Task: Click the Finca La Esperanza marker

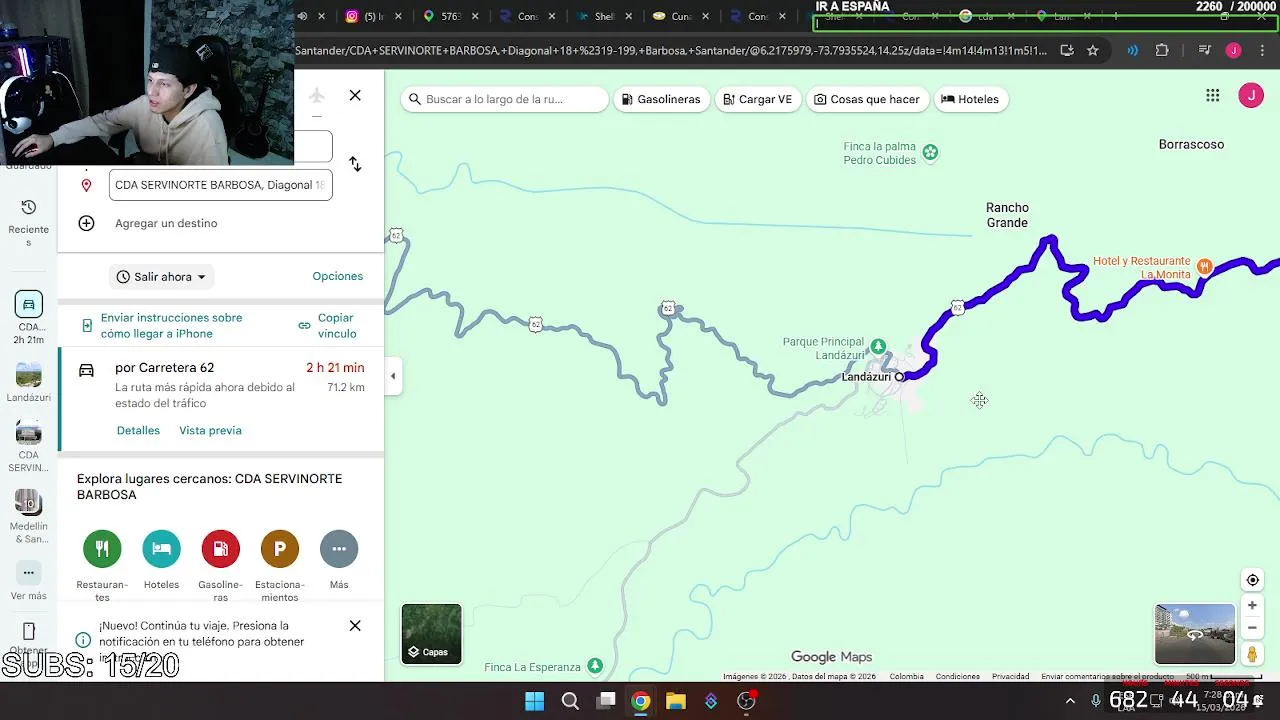Action: [x=595, y=666]
